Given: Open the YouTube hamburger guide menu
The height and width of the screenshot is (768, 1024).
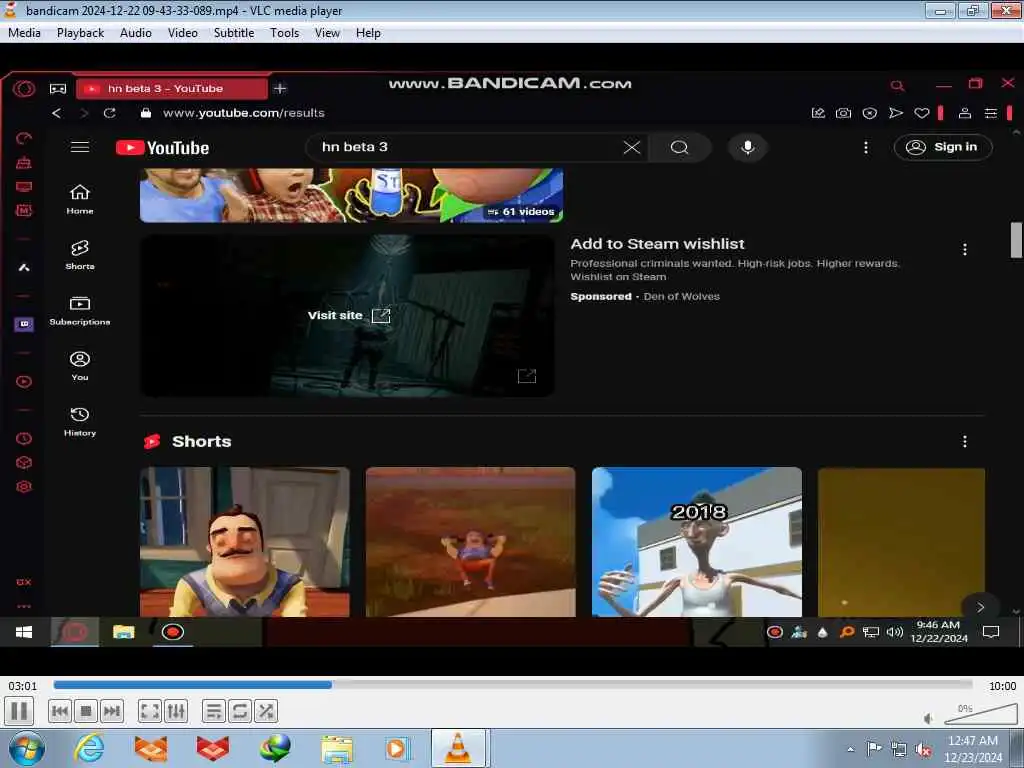Looking at the screenshot, I should pyautogui.click(x=80, y=147).
